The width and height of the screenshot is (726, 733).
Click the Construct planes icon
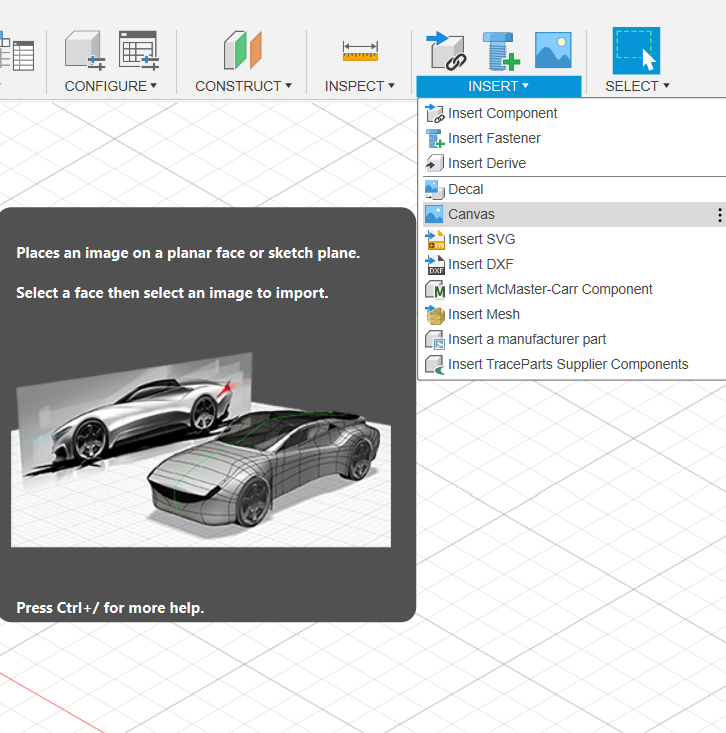tap(243, 50)
